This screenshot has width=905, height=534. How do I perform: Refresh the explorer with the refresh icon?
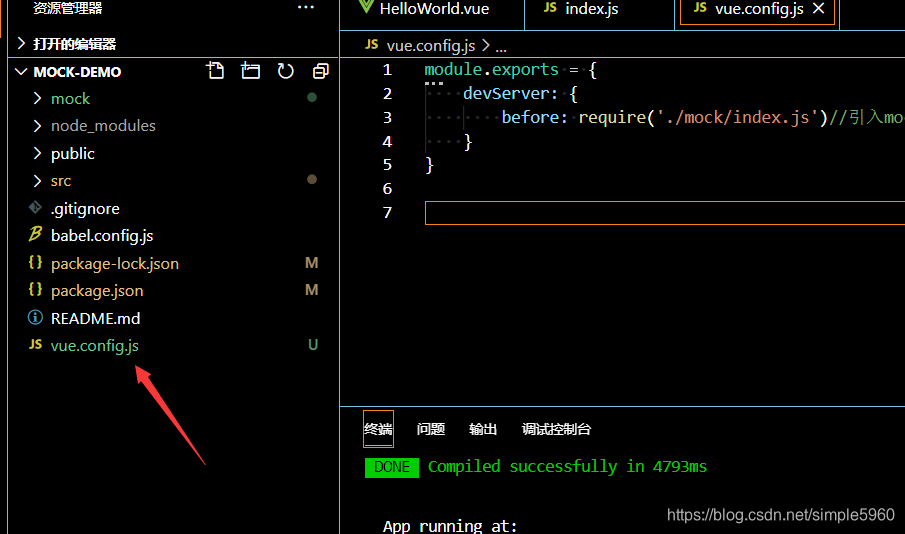(x=286, y=71)
